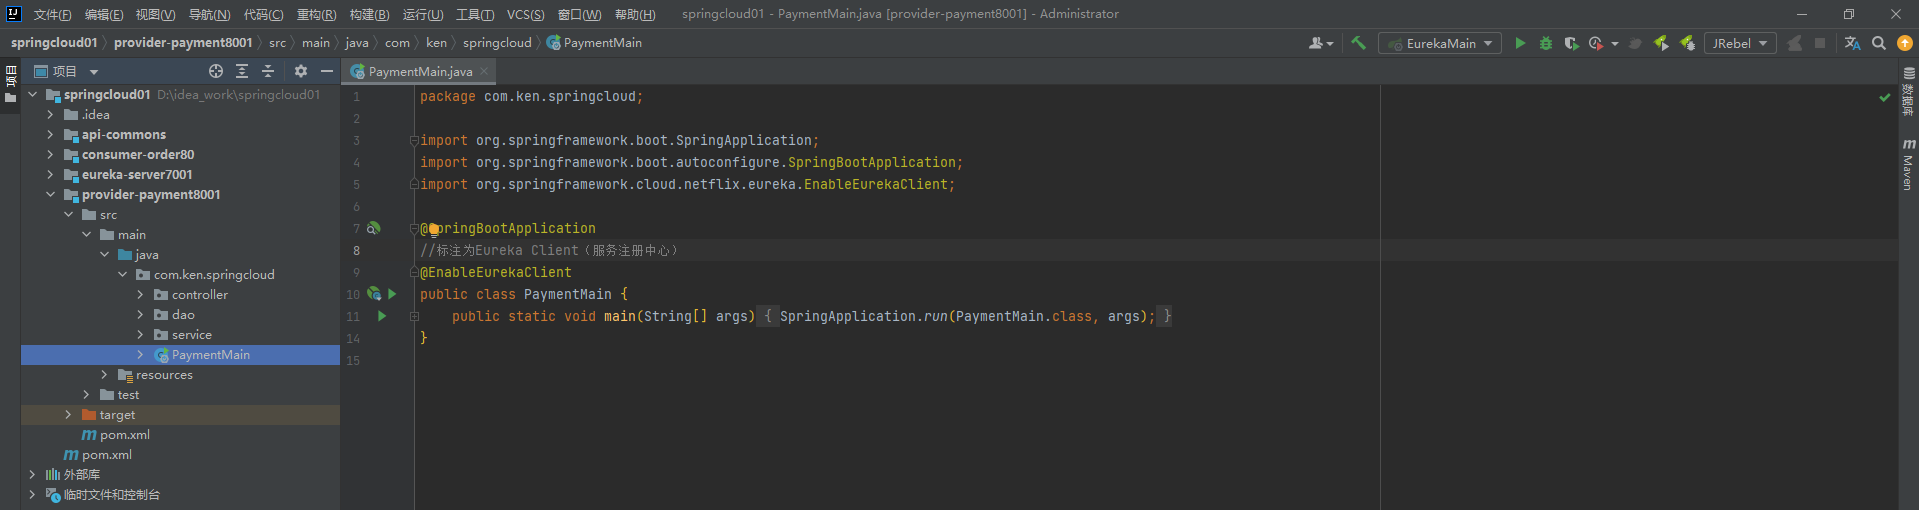Toggle the main method fold on line 11

pos(414,316)
